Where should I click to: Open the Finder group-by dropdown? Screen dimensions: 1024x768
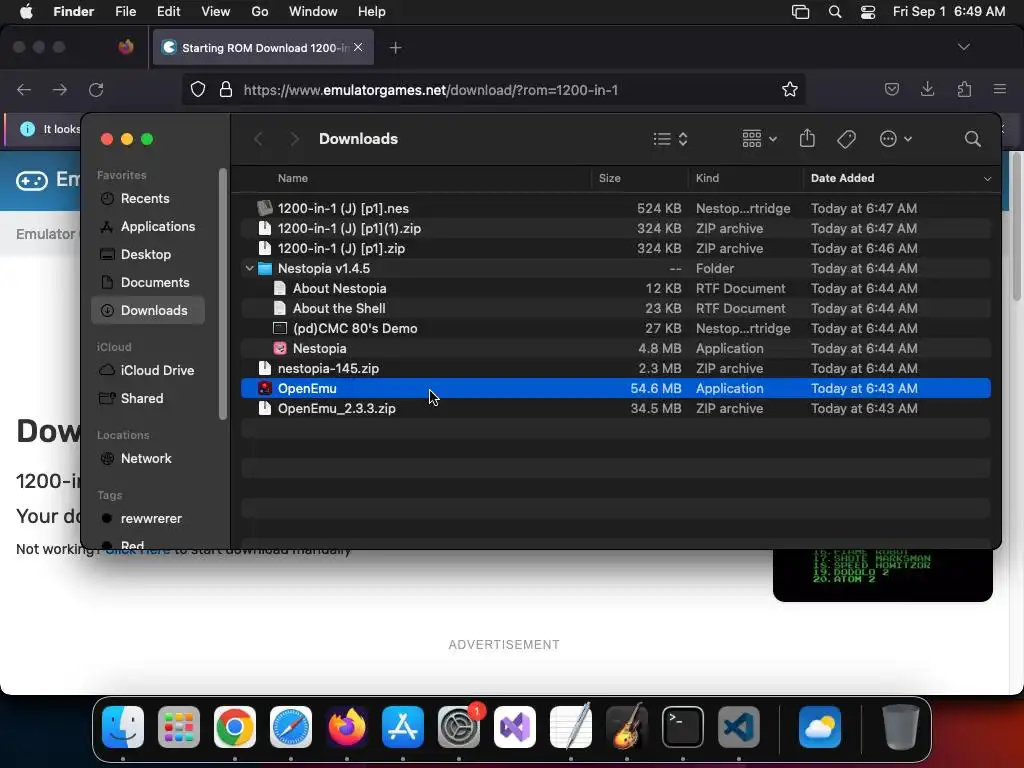760,138
